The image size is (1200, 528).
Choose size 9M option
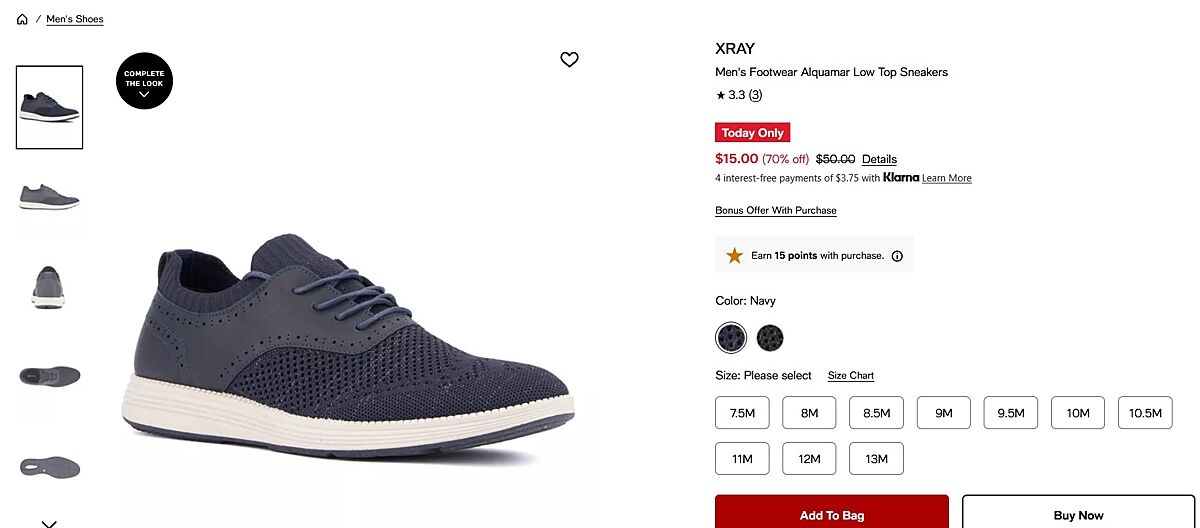click(x=943, y=413)
